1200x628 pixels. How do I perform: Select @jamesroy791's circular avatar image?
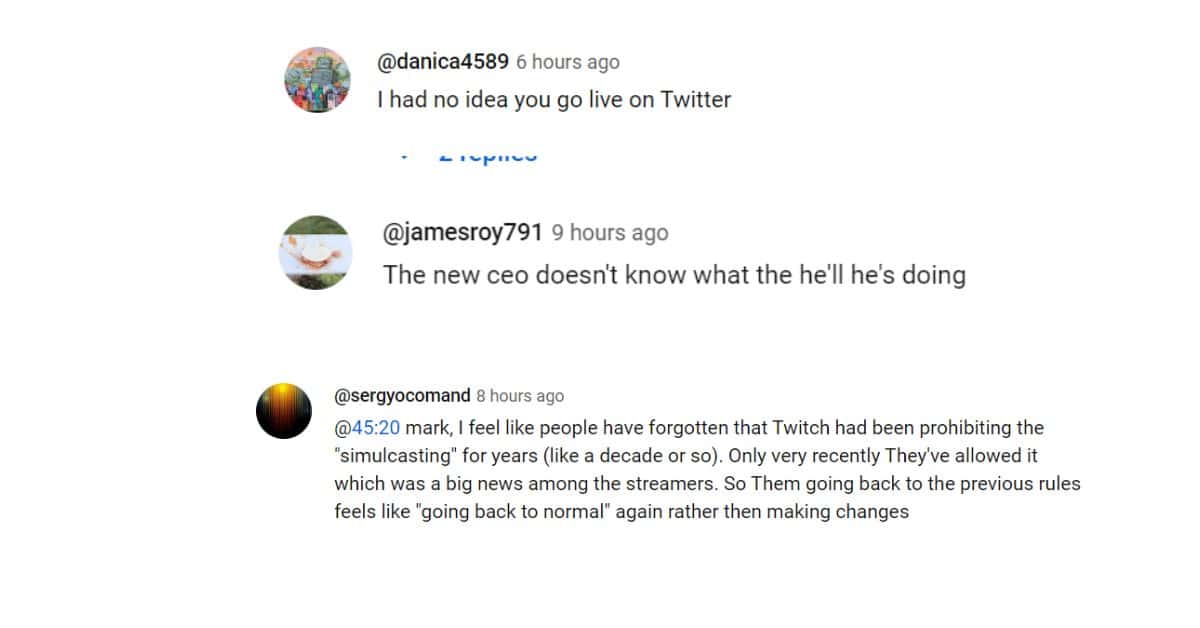click(x=316, y=252)
